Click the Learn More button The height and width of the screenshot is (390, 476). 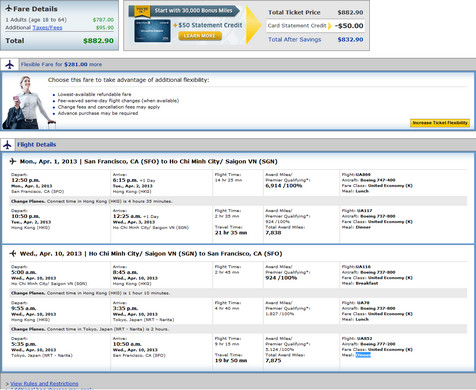click(x=200, y=36)
